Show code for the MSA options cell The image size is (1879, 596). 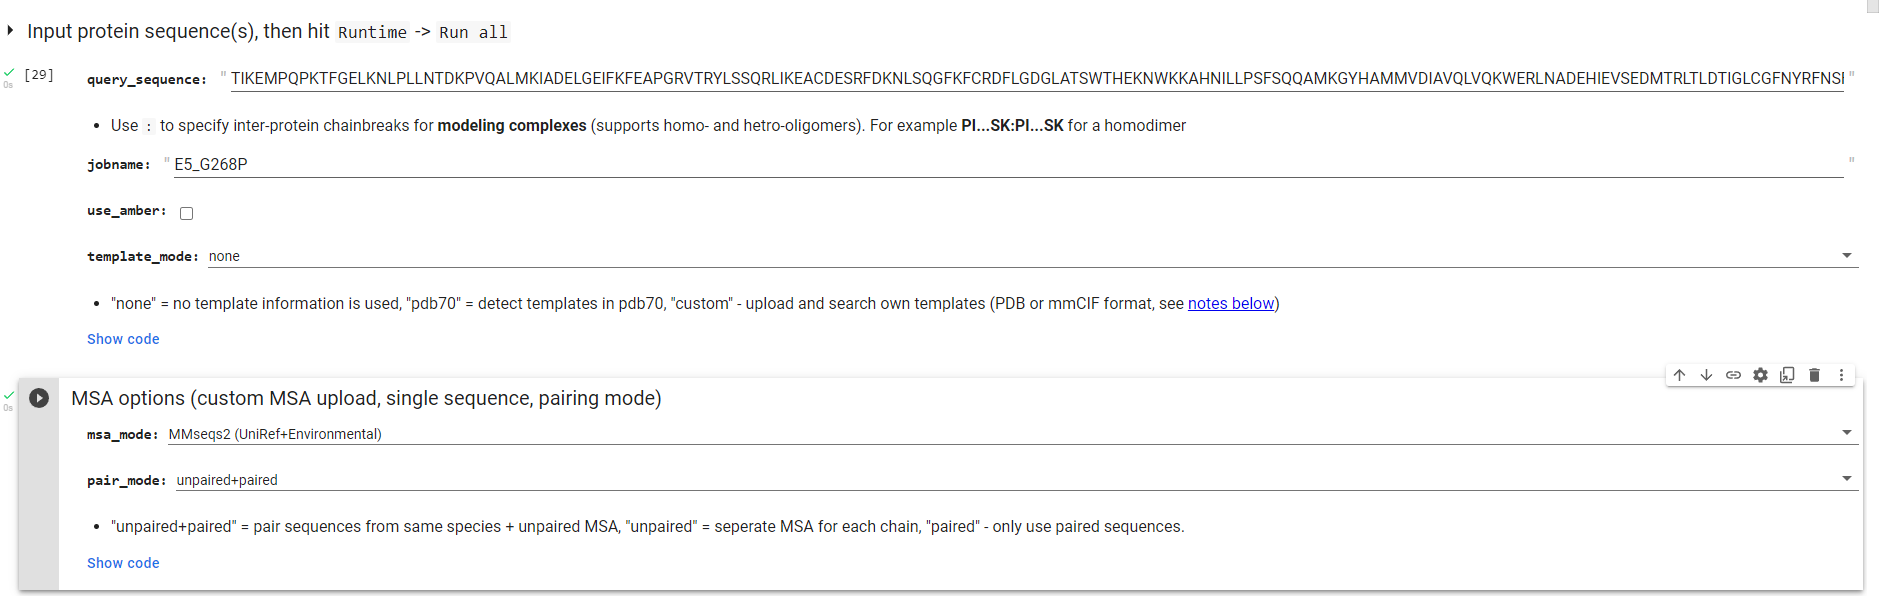(123, 563)
